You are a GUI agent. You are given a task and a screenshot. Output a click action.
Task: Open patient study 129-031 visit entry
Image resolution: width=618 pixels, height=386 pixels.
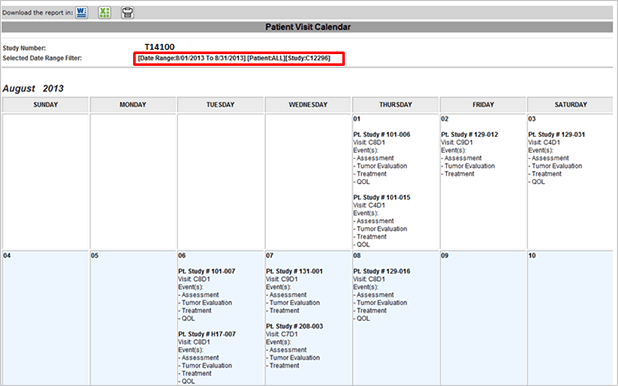coord(557,134)
